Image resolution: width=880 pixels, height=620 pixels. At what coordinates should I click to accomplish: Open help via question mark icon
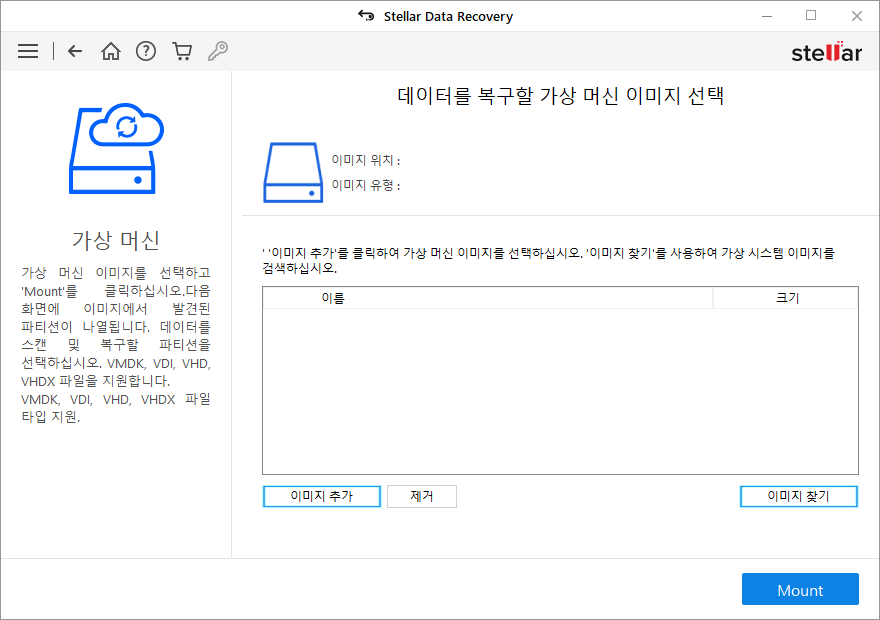pyautogui.click(x=146, y=51)
